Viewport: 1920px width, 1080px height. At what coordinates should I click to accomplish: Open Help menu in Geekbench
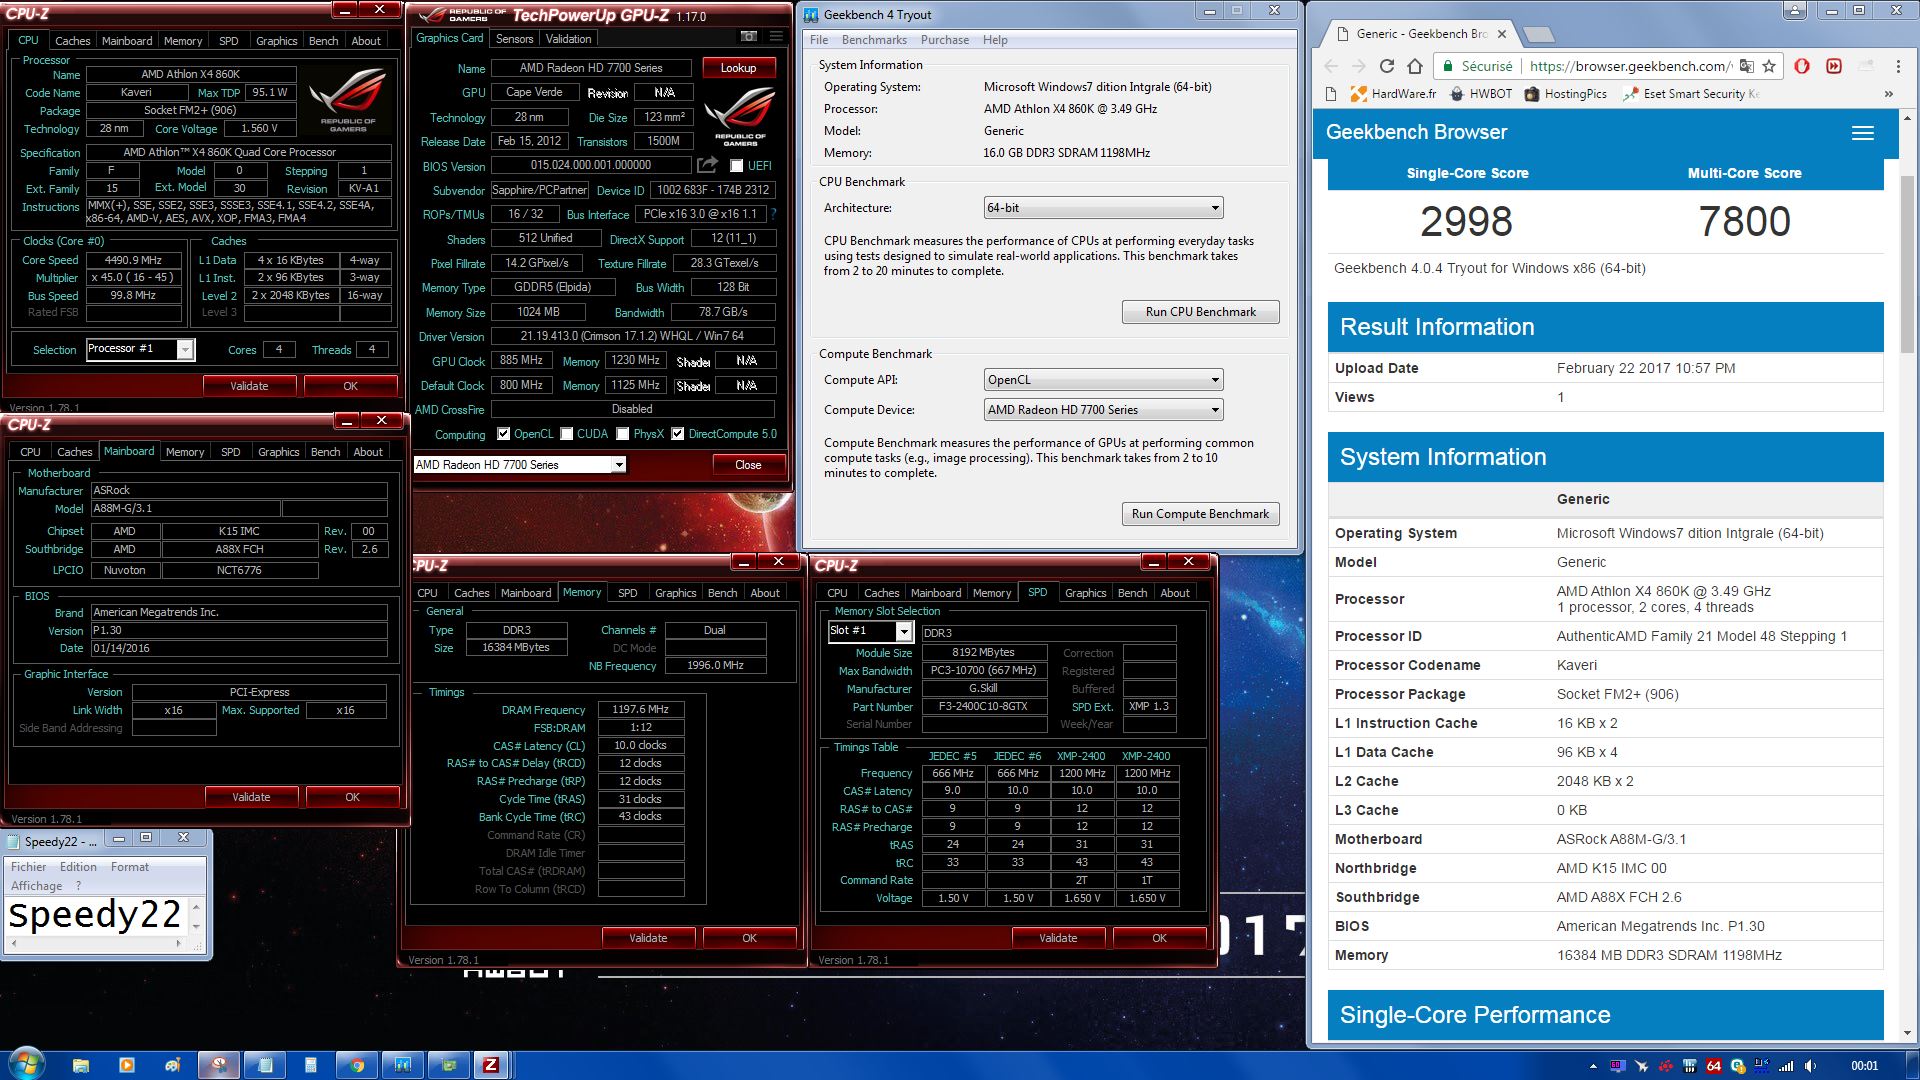995,40
